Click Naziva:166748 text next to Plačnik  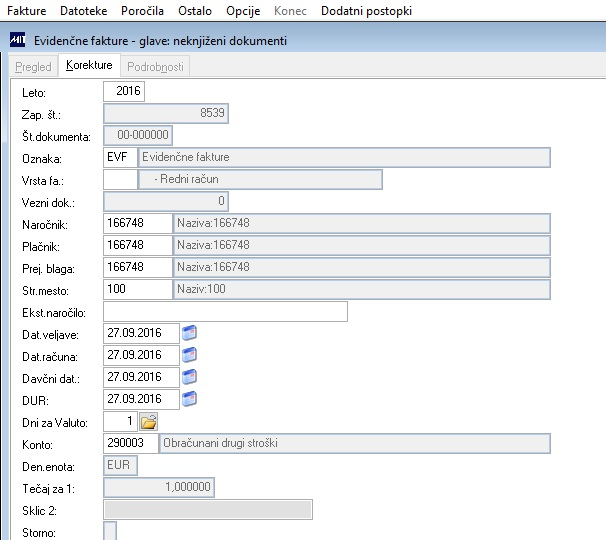click(213, 245)
